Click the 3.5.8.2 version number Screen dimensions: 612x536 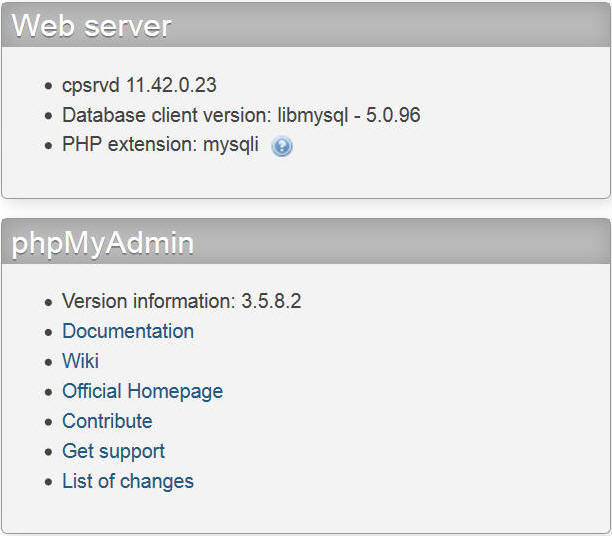click(271, 301)
